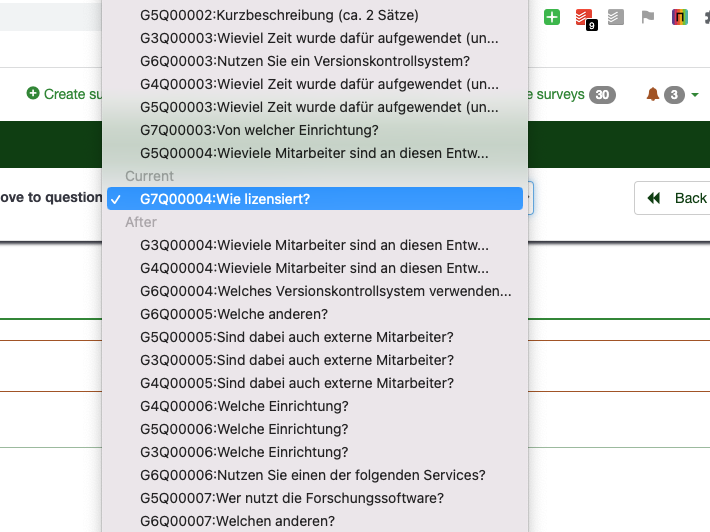This screenshot has width=710, height=532.
Task: Choose G4Q00005:Sind dabei auch externe Mitarbeiter?
Action: coord(315,383)
